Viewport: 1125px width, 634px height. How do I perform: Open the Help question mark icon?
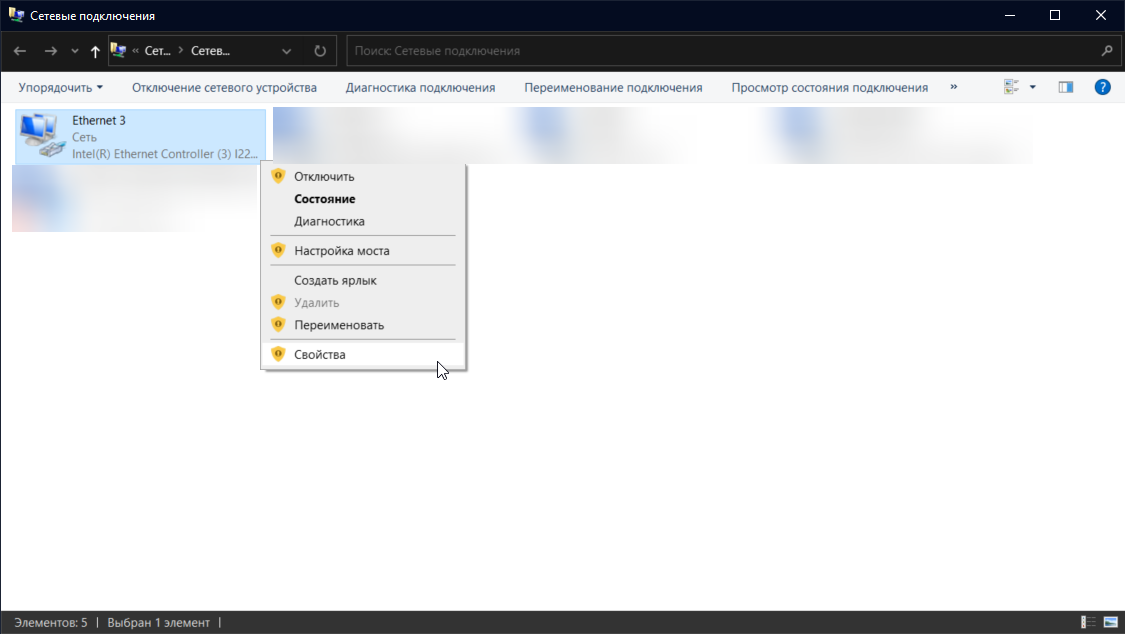pos(1103,87)
